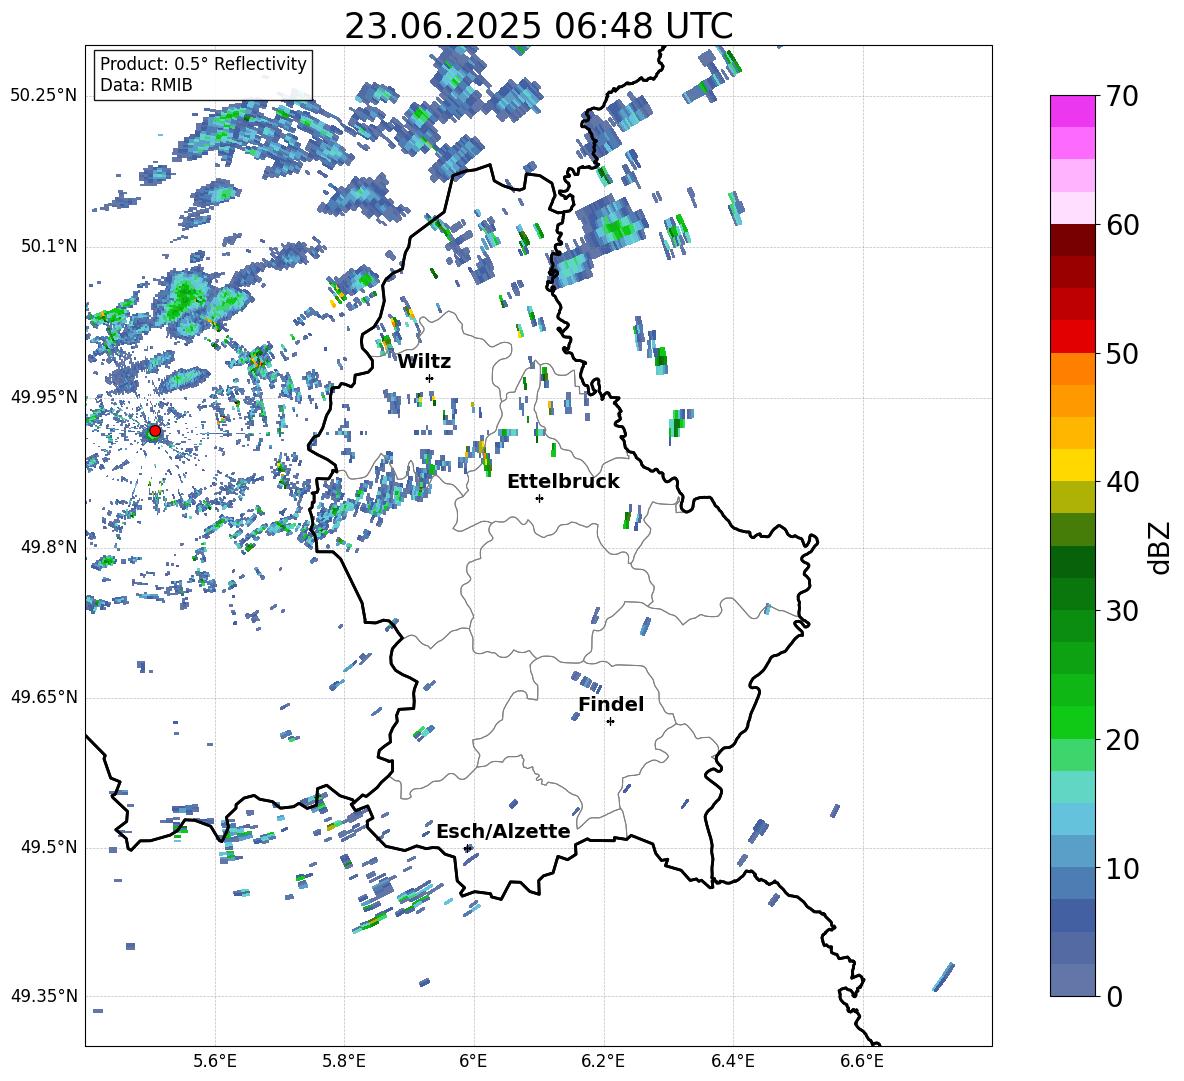
Task: Click the Findel station label
Action: coord(611,704)
